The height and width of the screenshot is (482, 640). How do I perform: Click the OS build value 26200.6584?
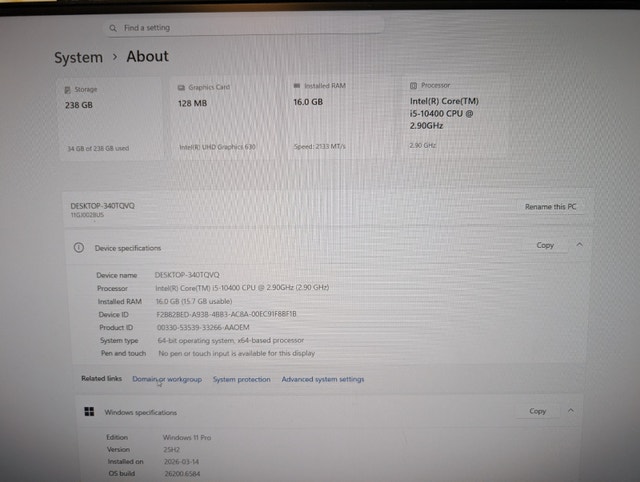182,473
